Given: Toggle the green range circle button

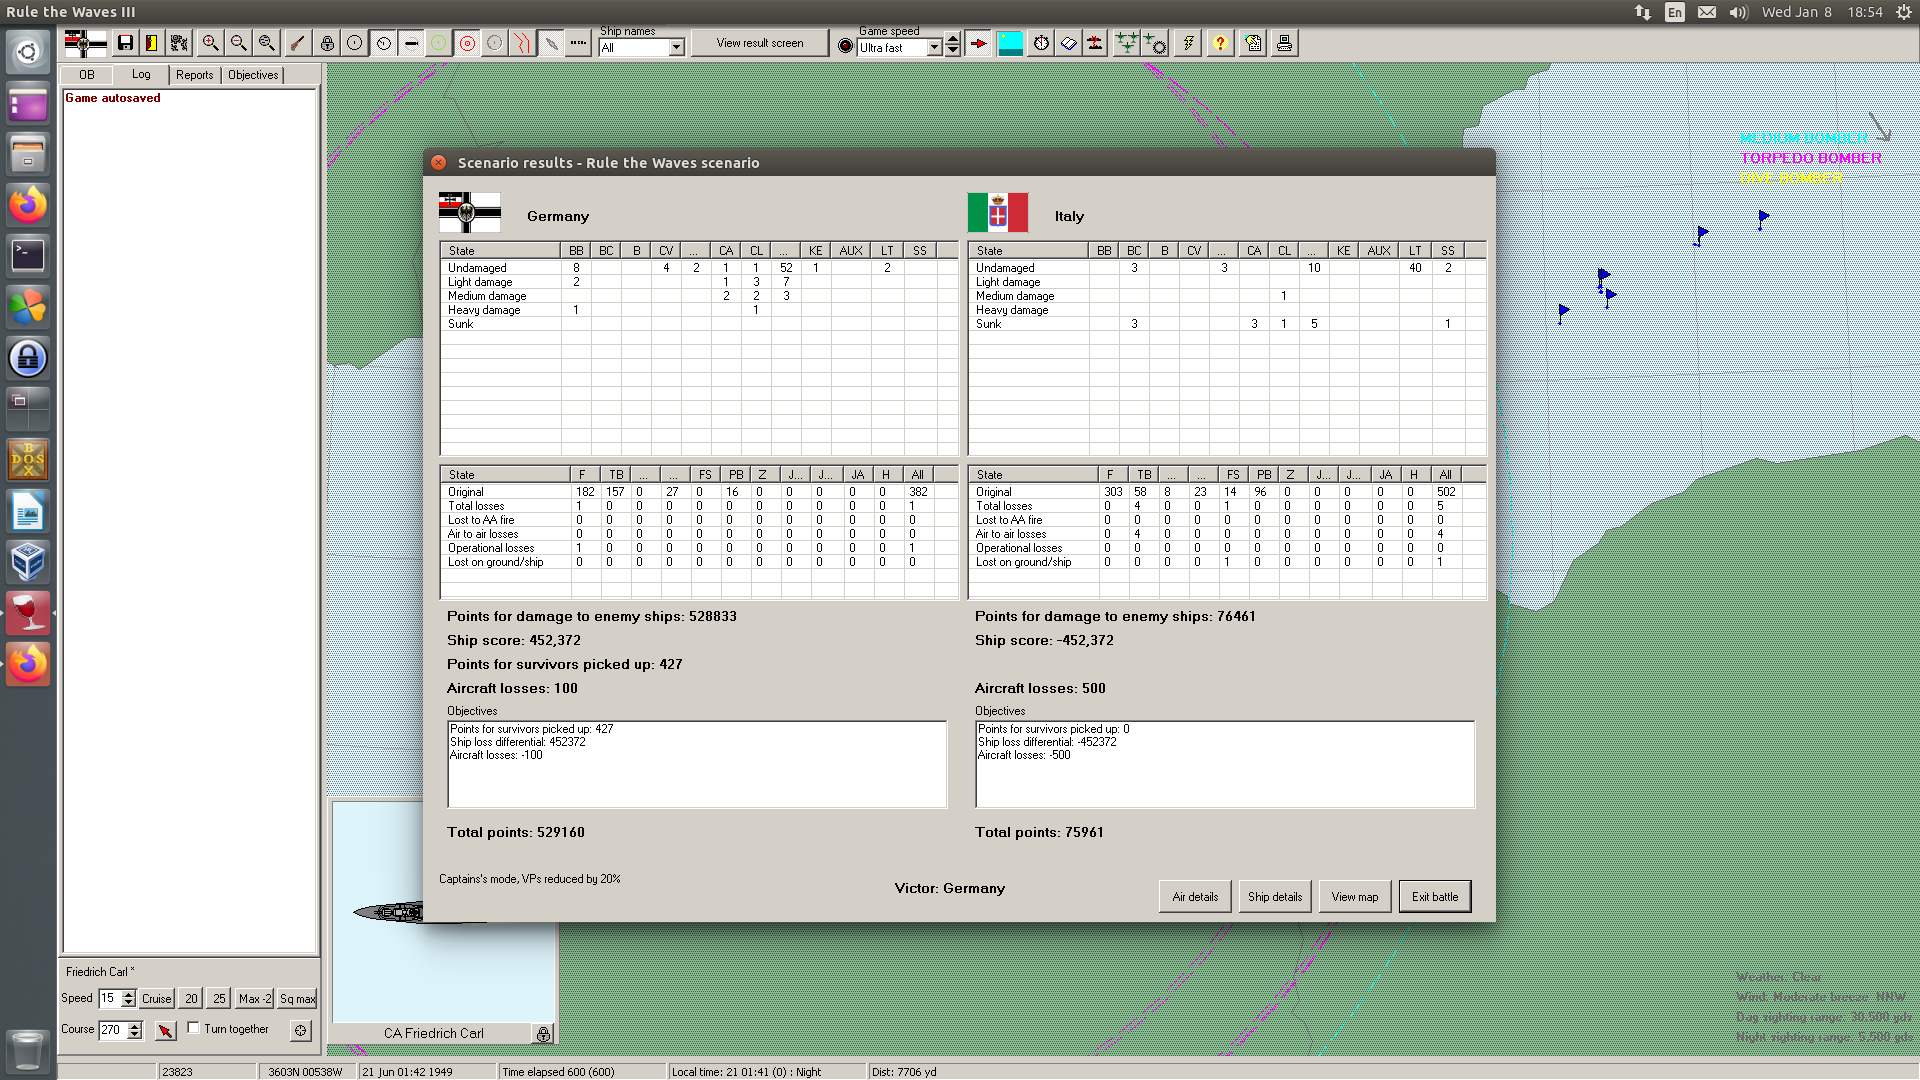Looking at the screenshot, I should (438, 43).
